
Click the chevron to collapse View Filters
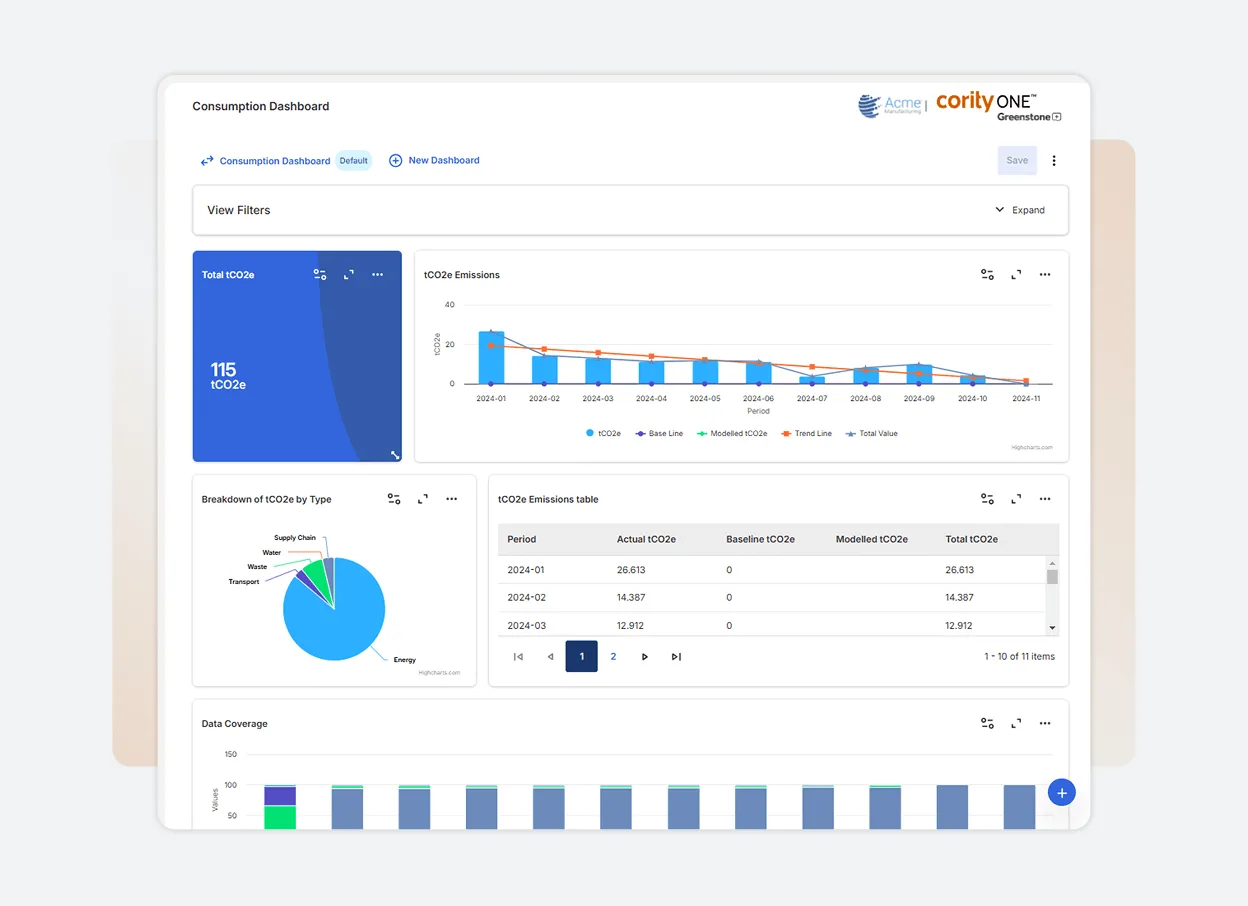tap(999, 210)
